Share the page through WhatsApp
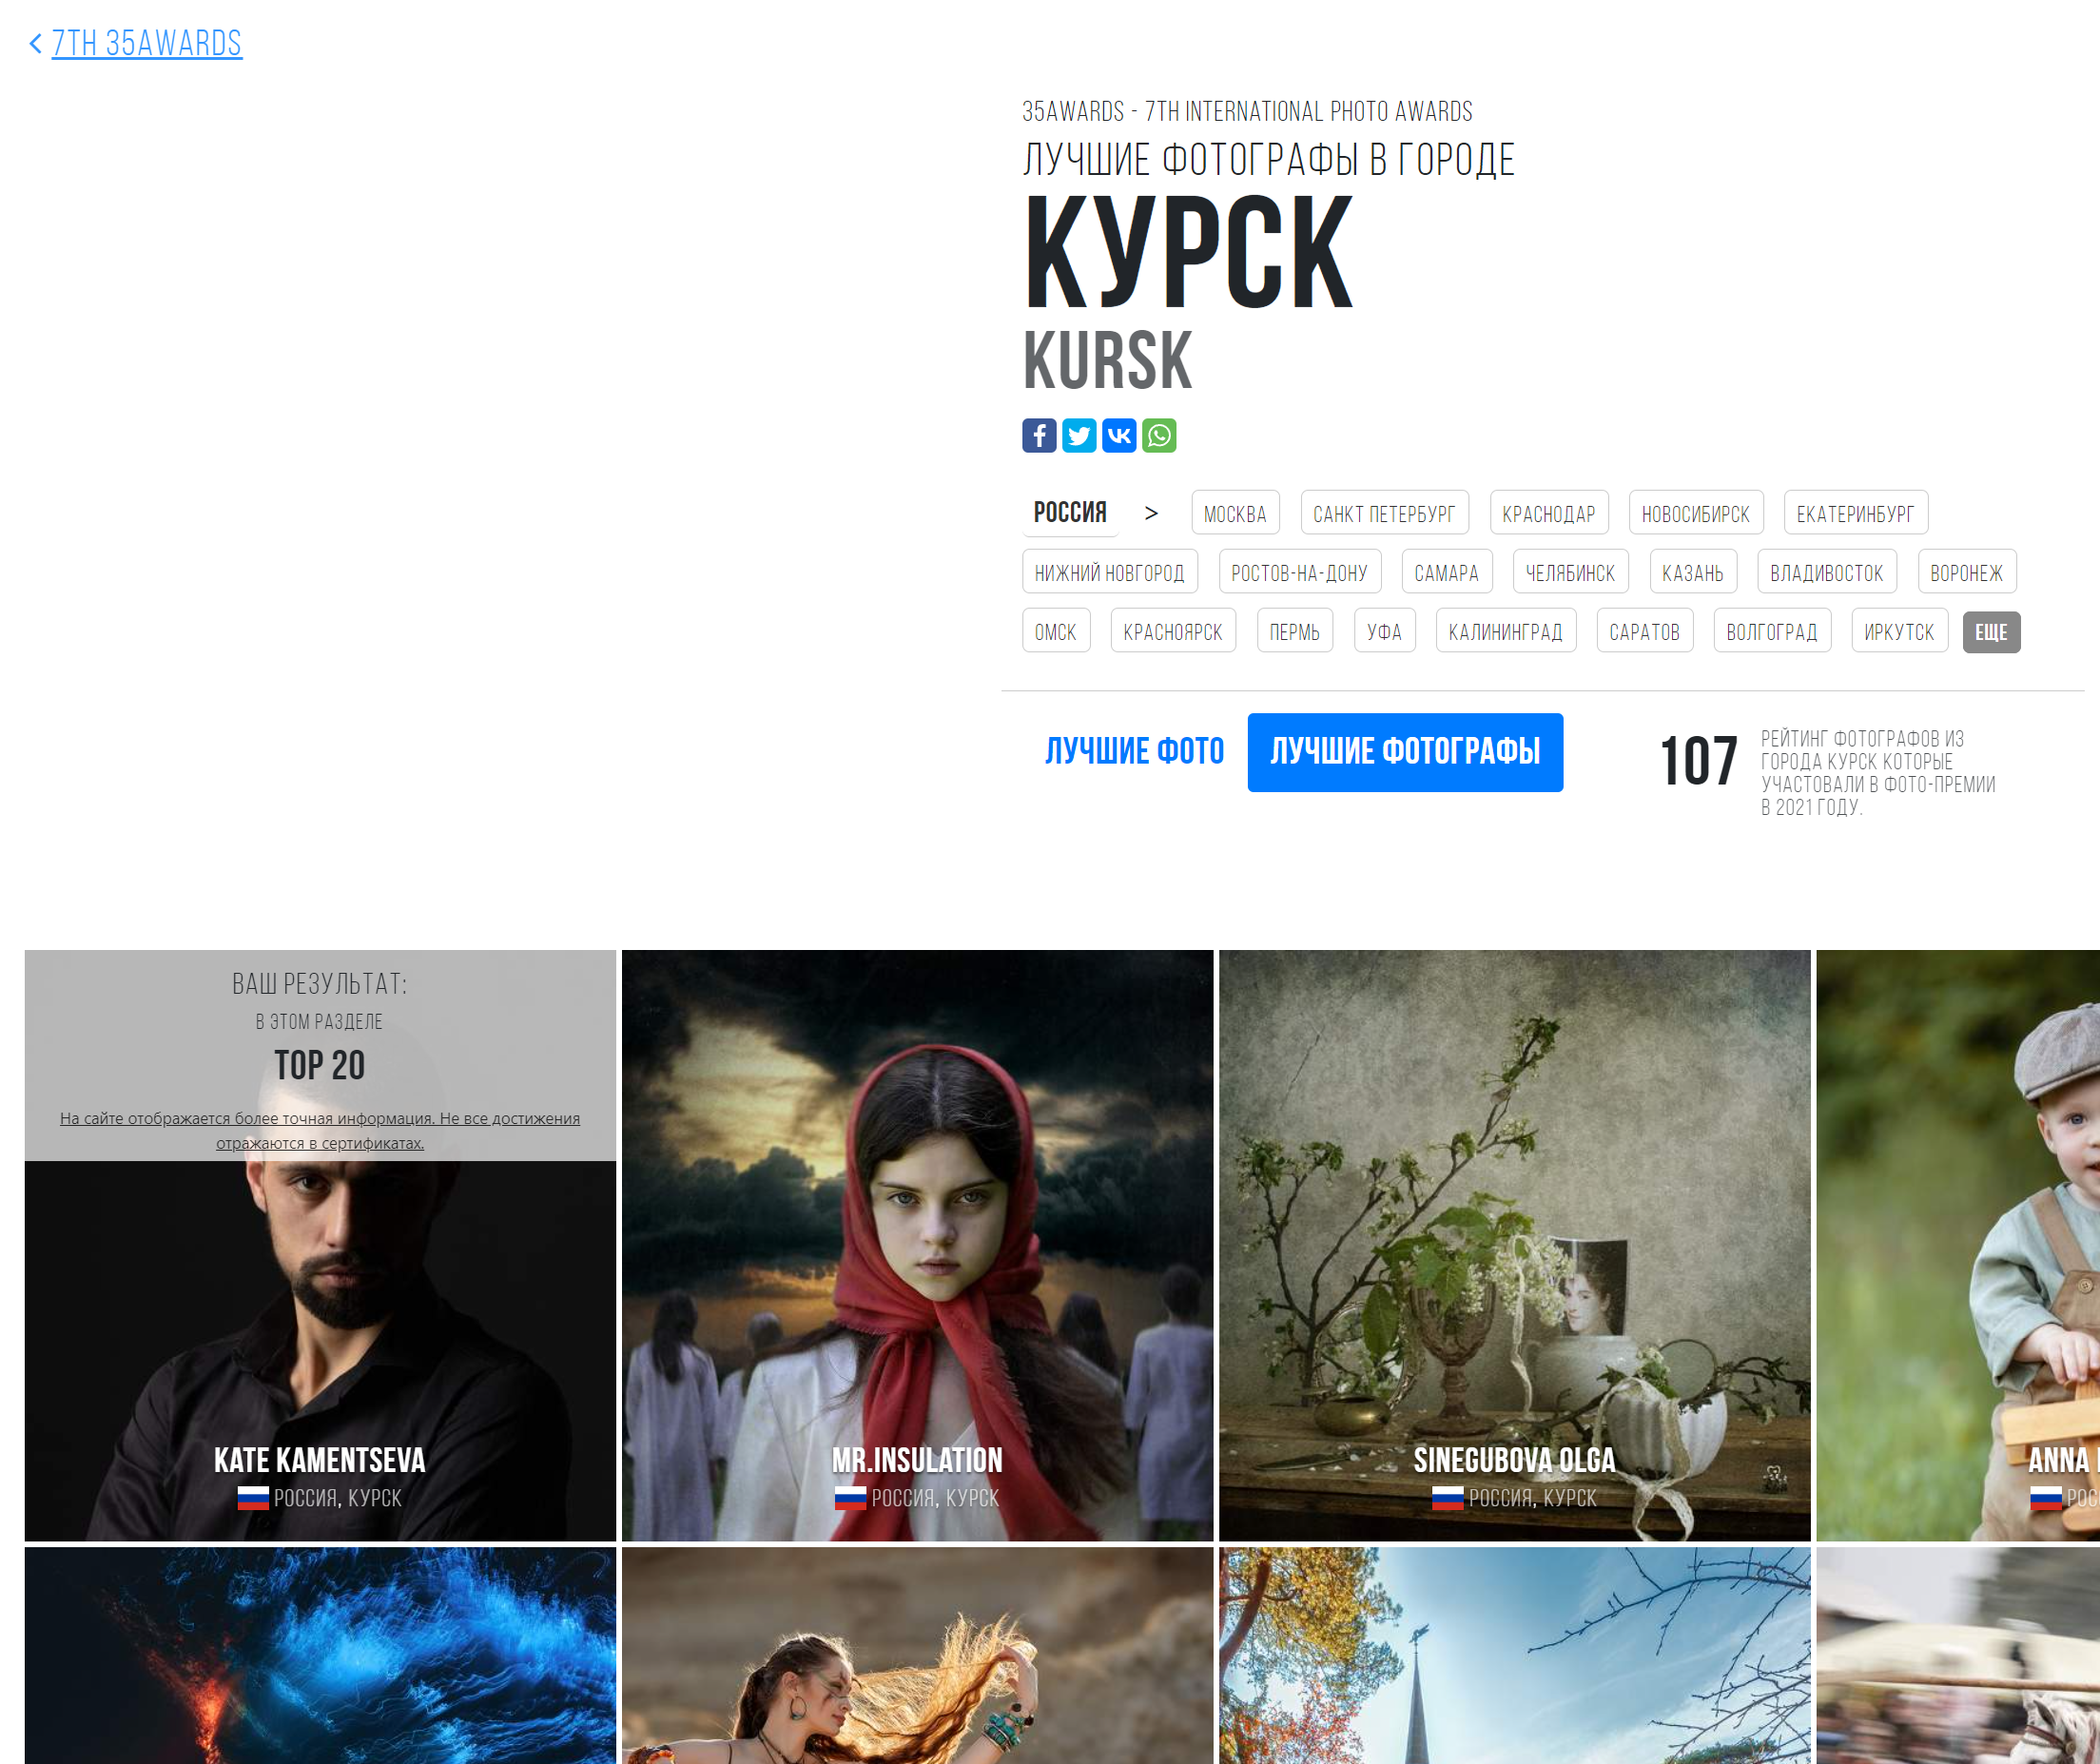Image resolution: width=2100 pixels, height=1764 pixels. 1159,435
